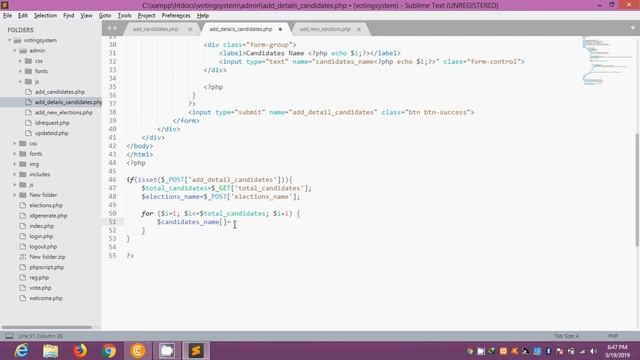Open reg.php file

coord(39,278)
